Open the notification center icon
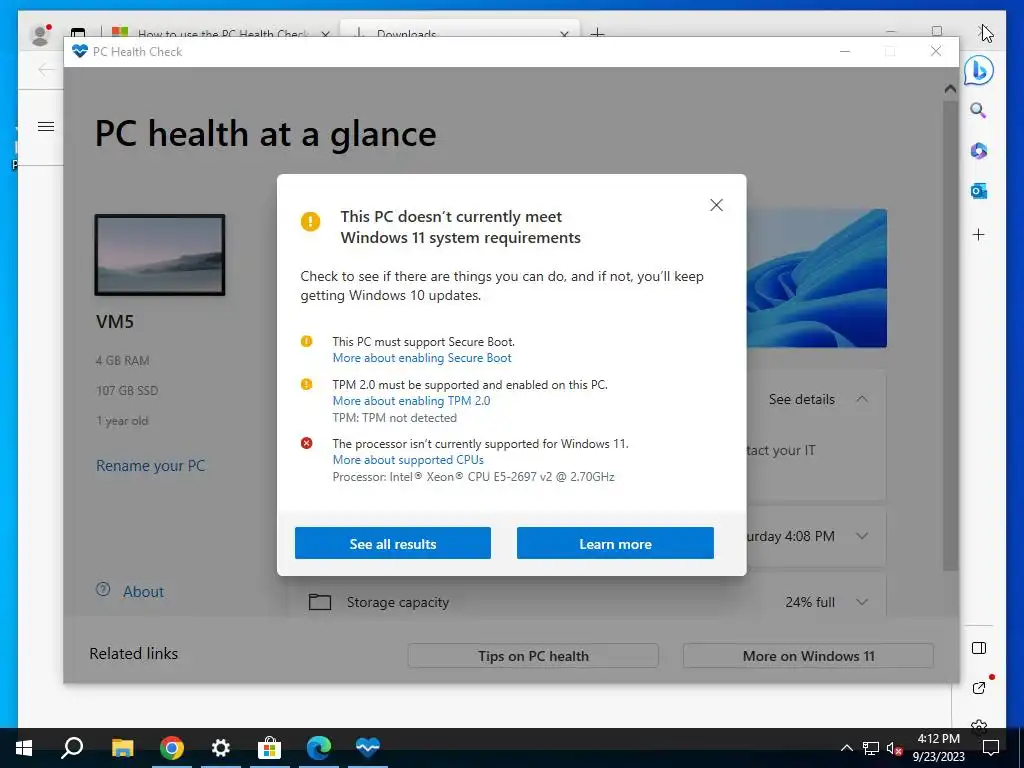Viewport: 1024px width, 768px height. coord(991,748)
